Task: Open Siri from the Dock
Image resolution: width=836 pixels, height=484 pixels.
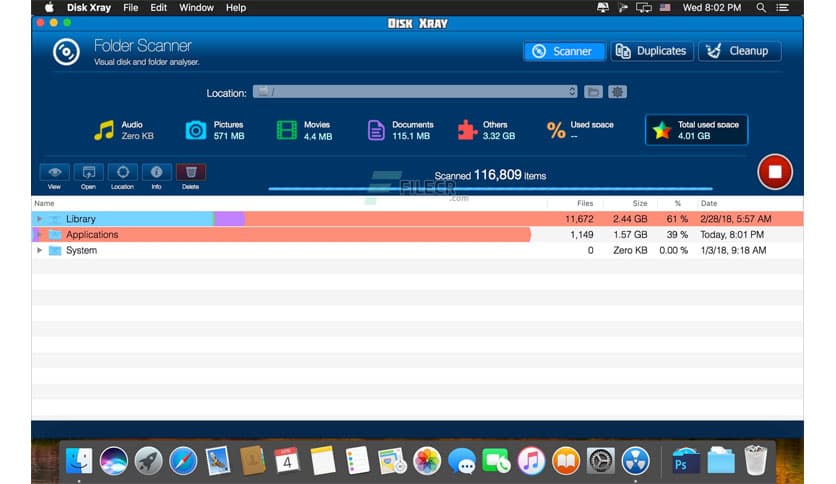Action: coord(114,461)
